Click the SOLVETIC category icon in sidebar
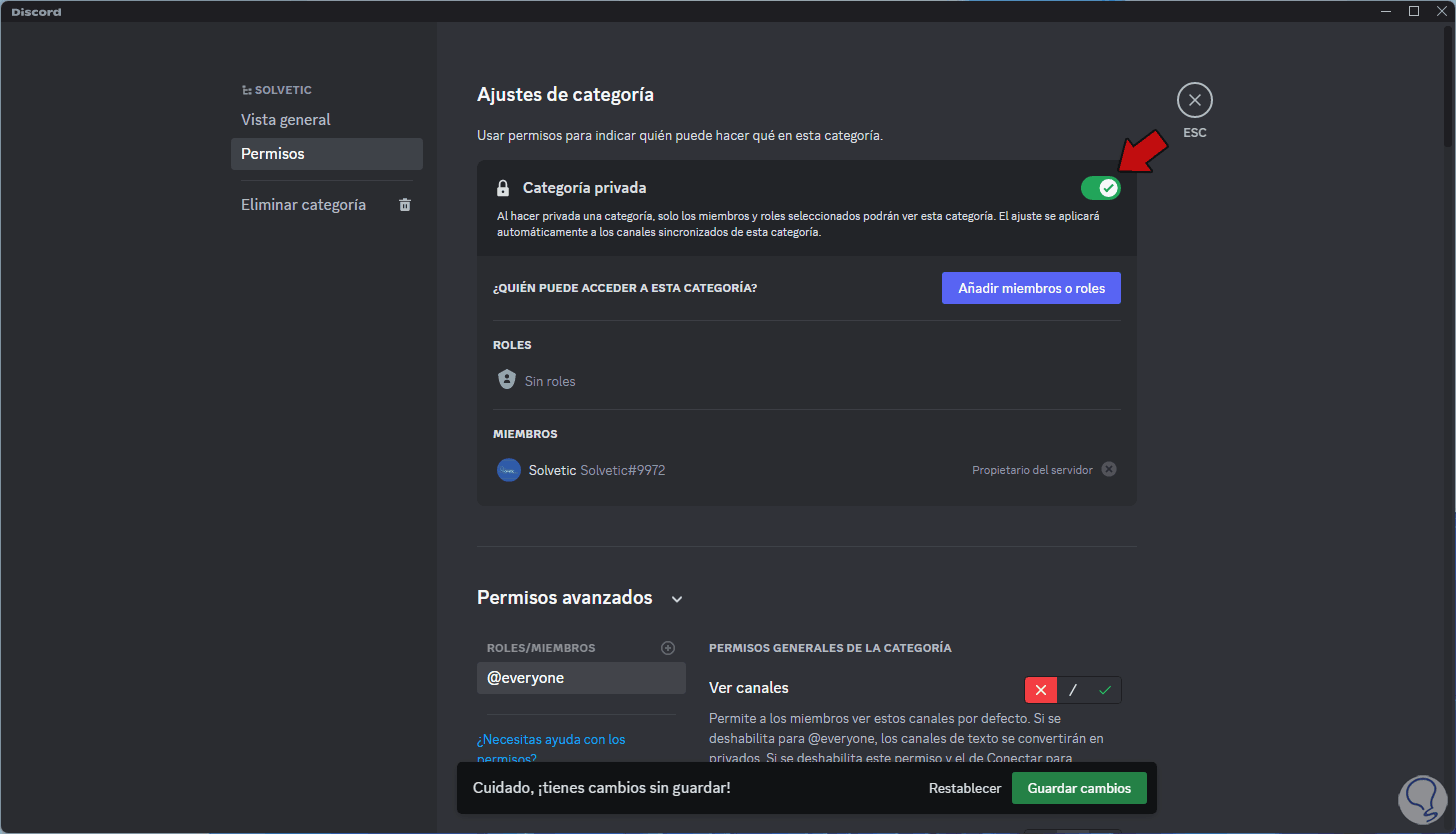This screenshot has width=1456, height=834. 246,90
